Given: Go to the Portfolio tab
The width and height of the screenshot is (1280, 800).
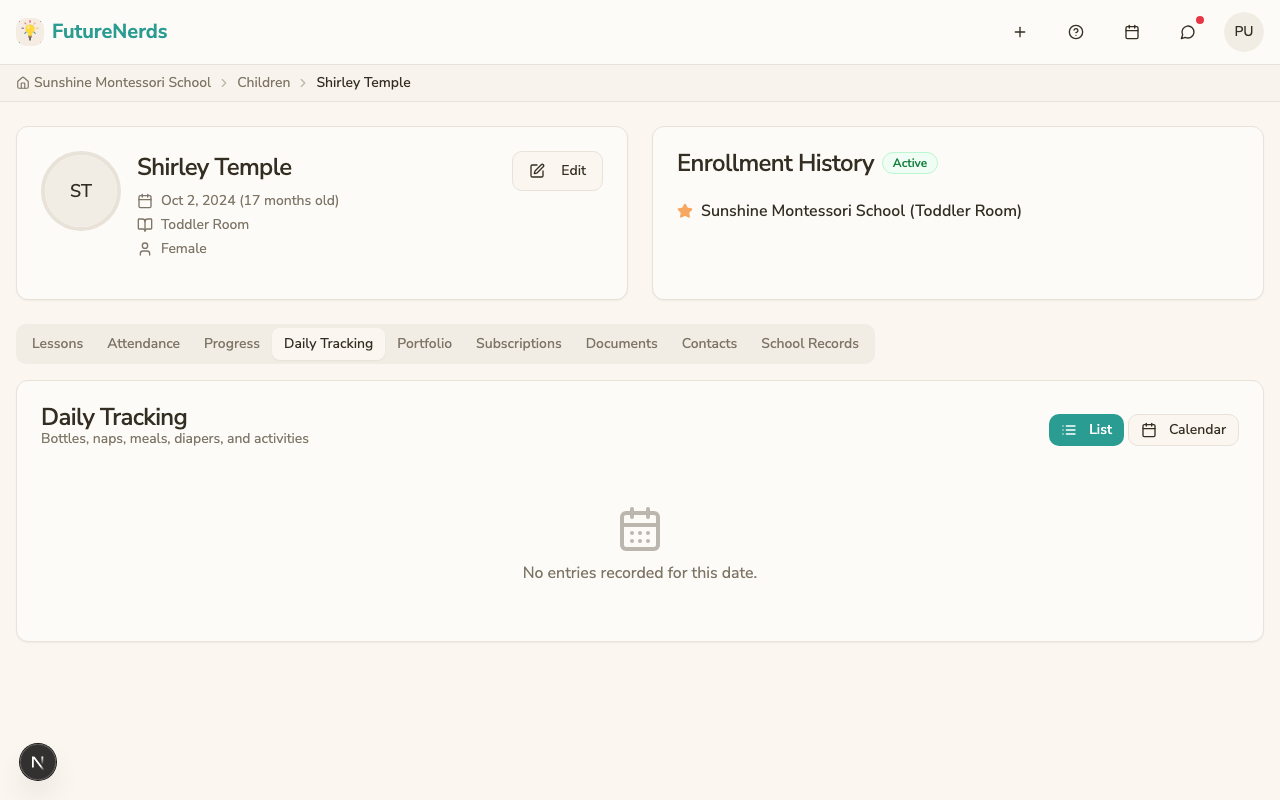Looking at the screenshot, I should (424, 344).
